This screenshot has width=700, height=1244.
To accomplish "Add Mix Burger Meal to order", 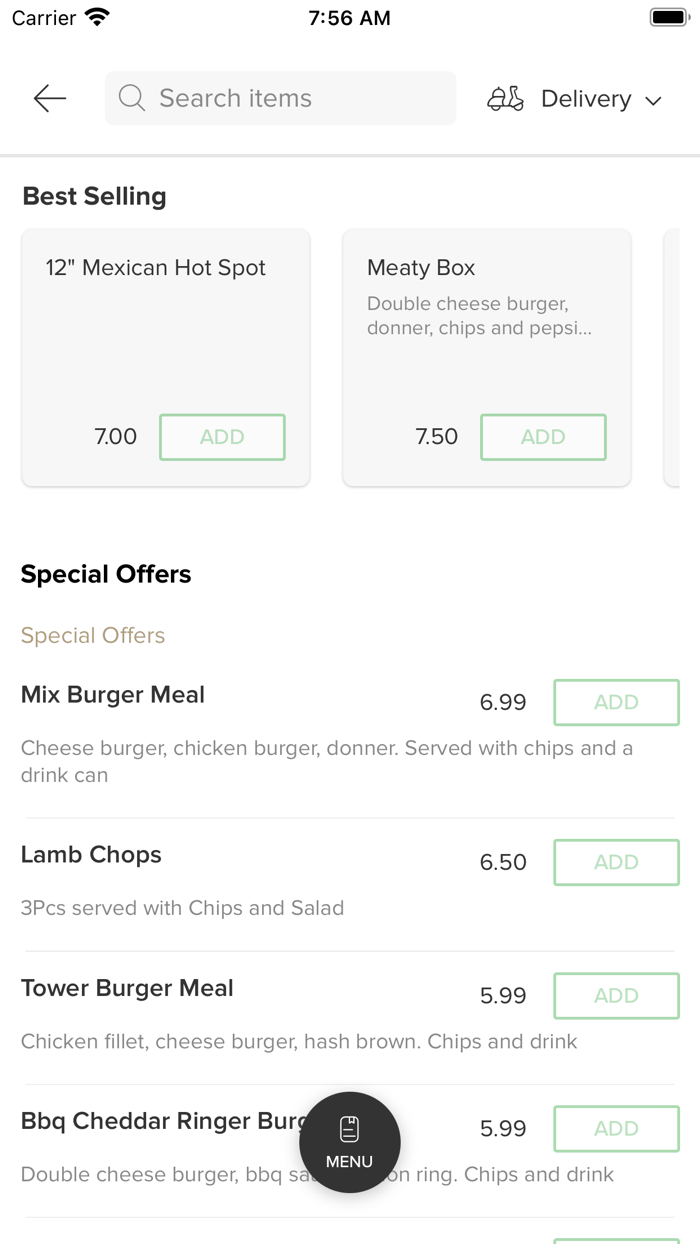I will [x=616, y=702].
